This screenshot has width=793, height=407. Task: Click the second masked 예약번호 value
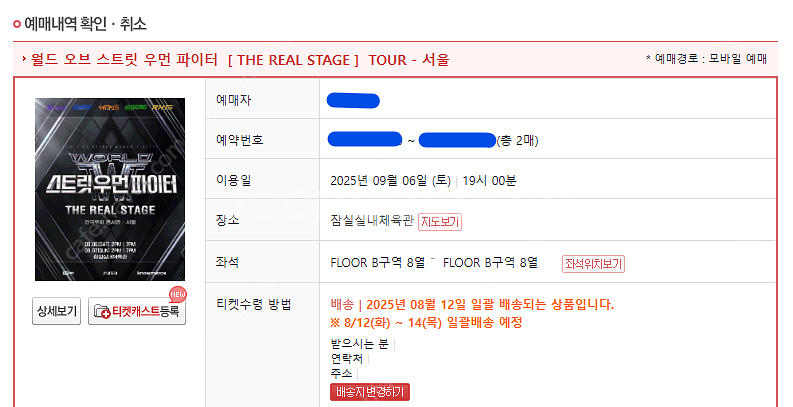(x=457, y=140)
